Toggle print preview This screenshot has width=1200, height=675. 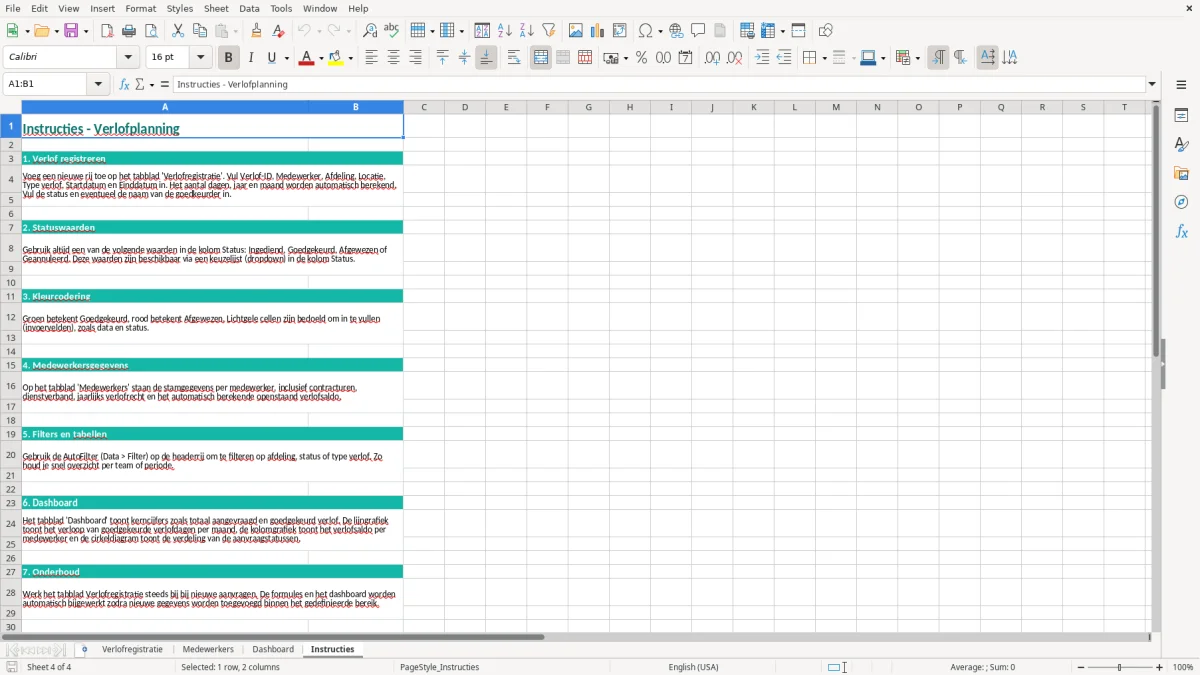151,31
